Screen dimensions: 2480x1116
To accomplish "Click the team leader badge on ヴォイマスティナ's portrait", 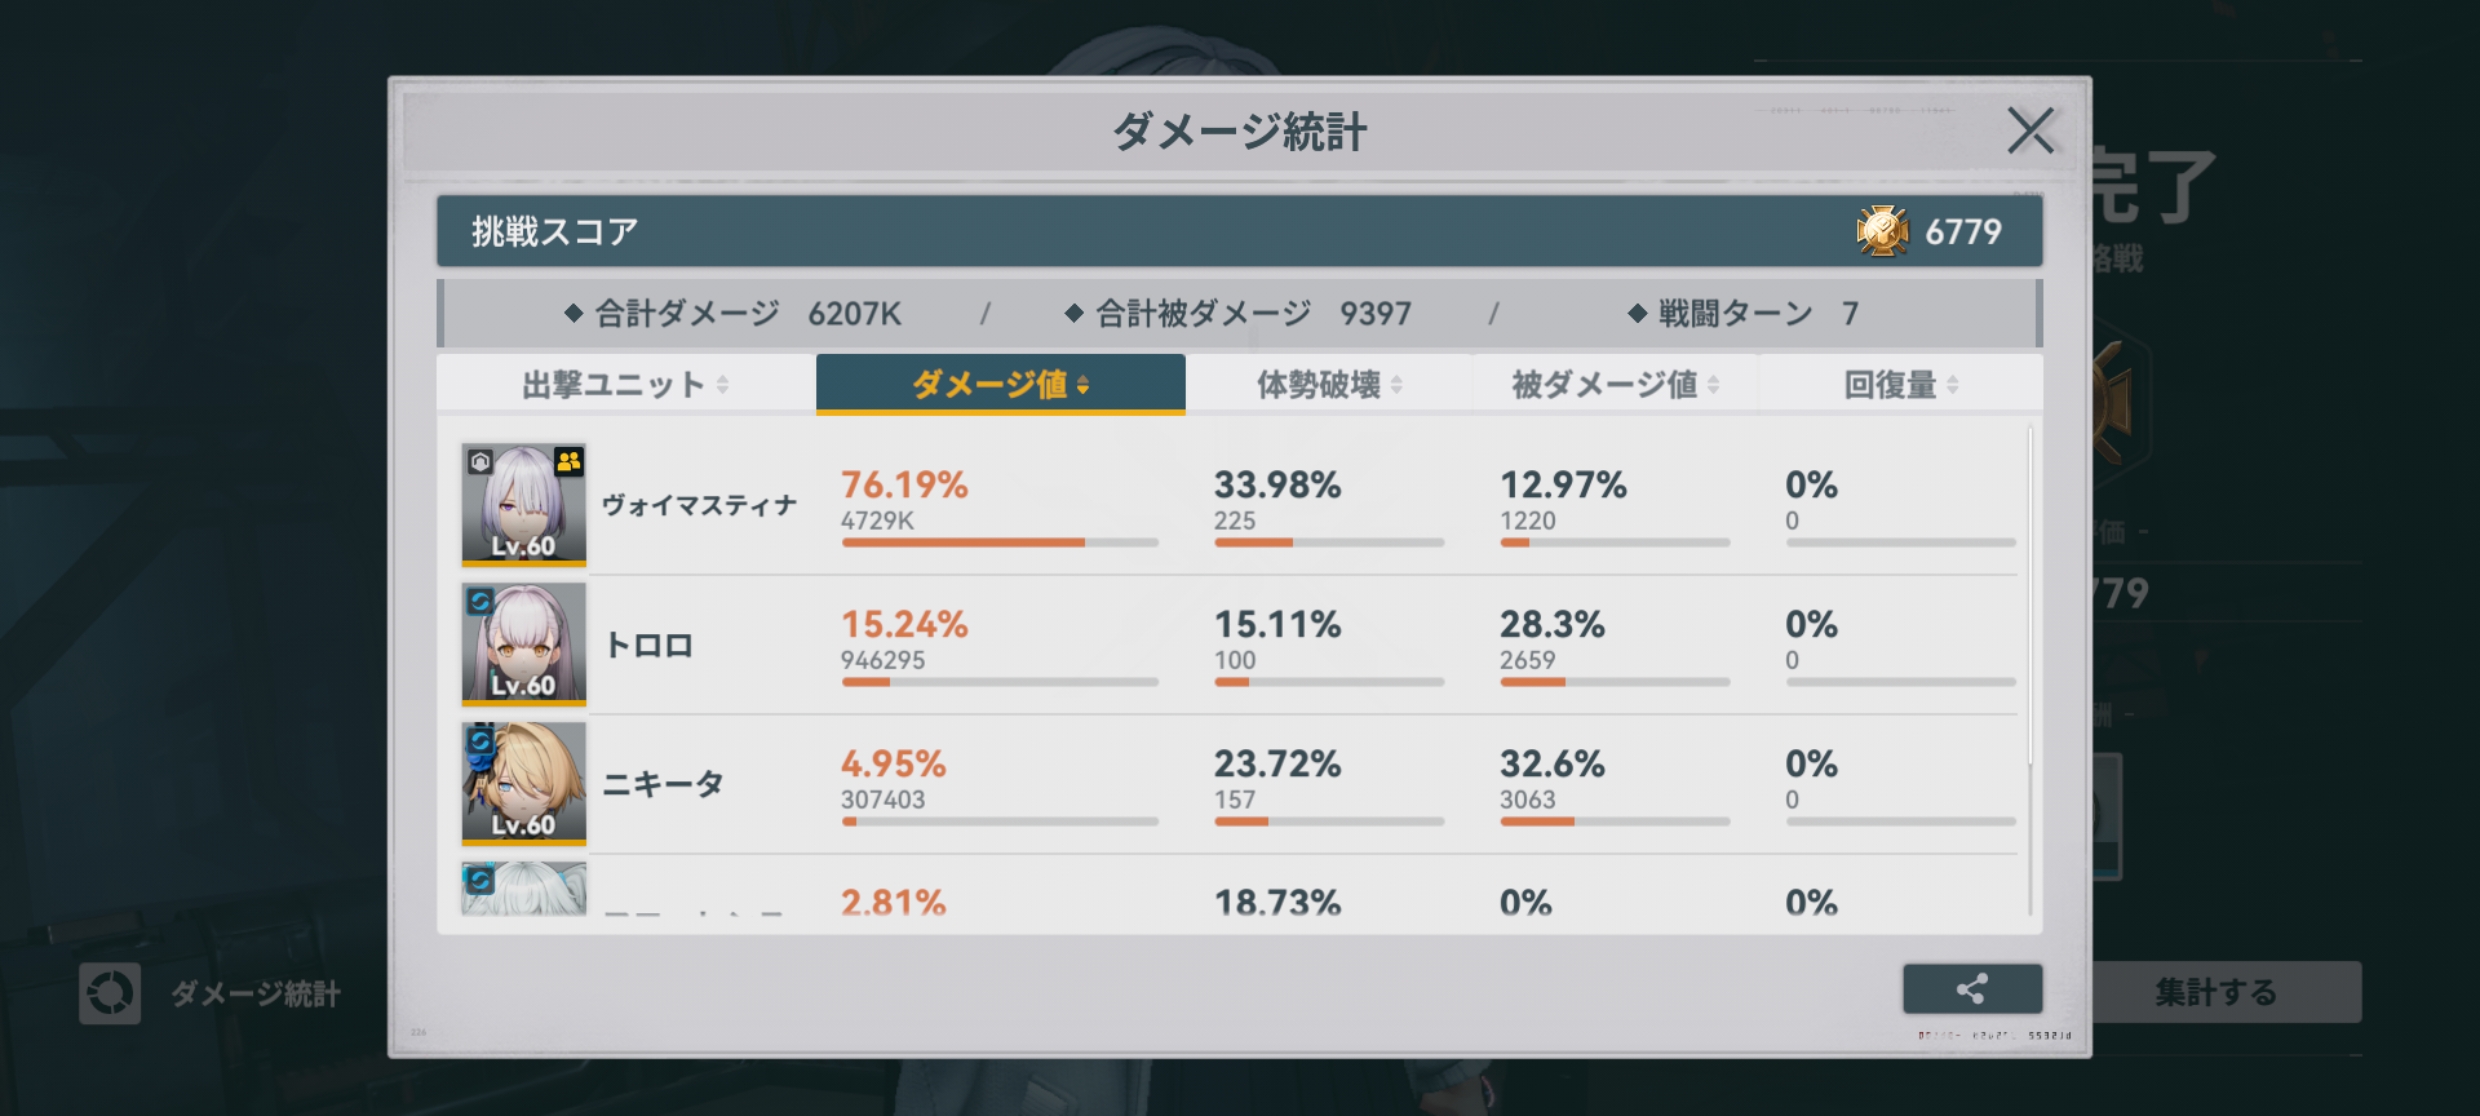I will tap(569, 461).
